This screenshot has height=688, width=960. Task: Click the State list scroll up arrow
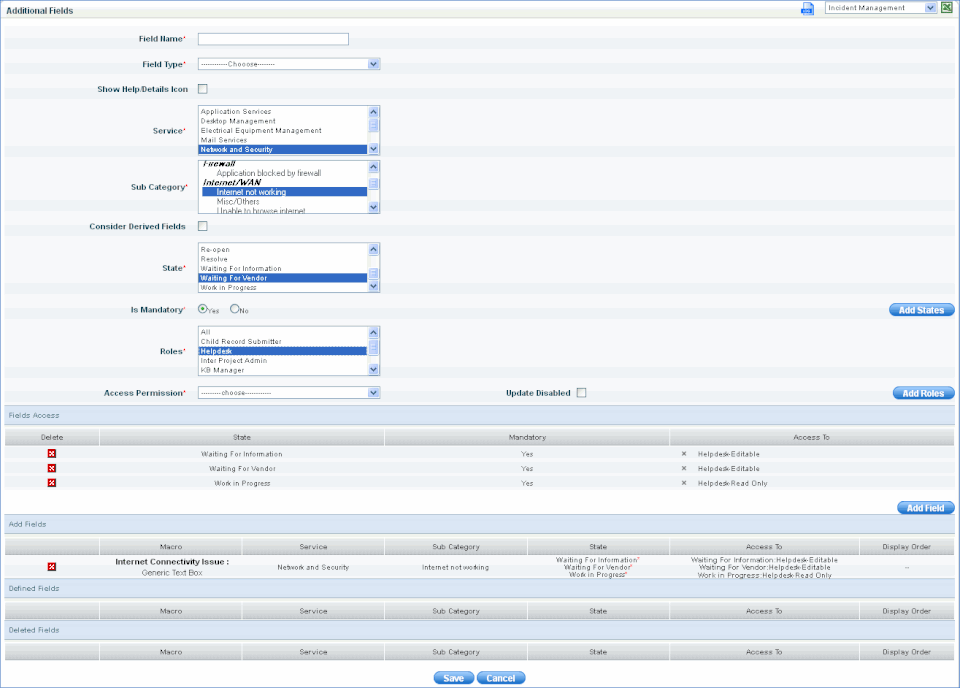tap(373, 249)
